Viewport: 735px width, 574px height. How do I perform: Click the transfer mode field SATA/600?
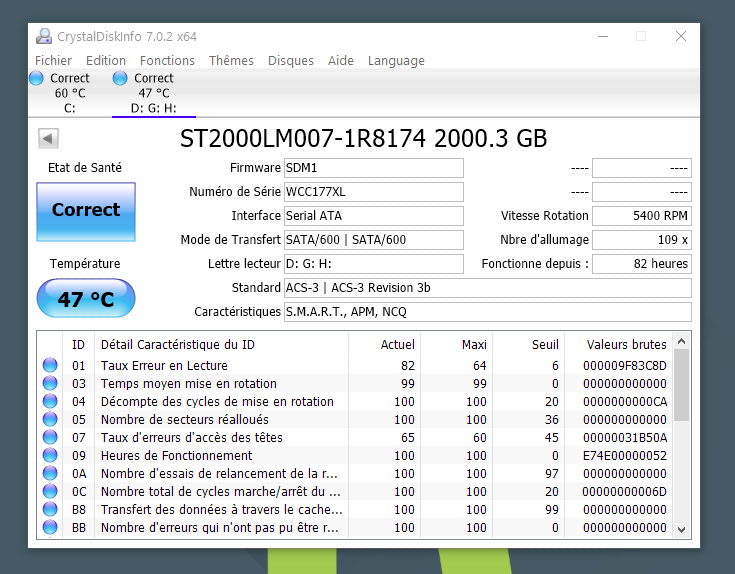point(374,239)
